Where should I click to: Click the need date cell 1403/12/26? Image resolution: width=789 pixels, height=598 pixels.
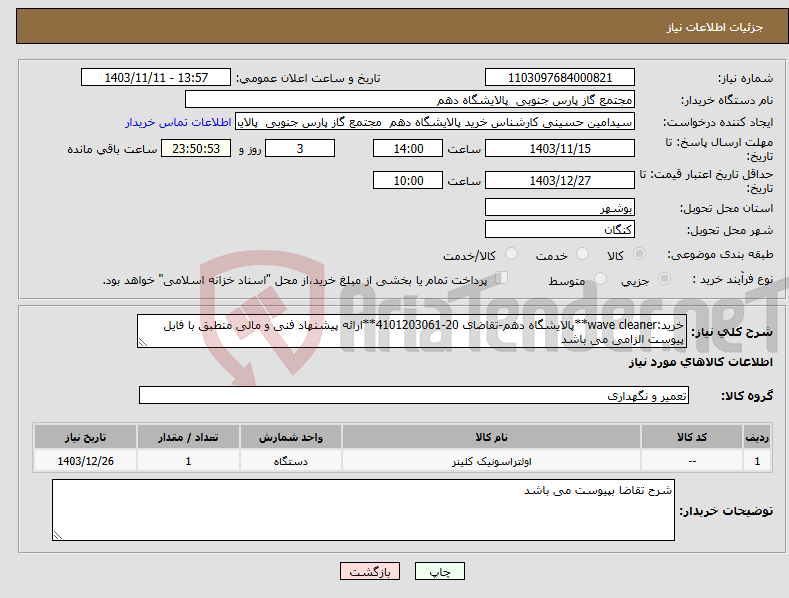tap(86, 461)
